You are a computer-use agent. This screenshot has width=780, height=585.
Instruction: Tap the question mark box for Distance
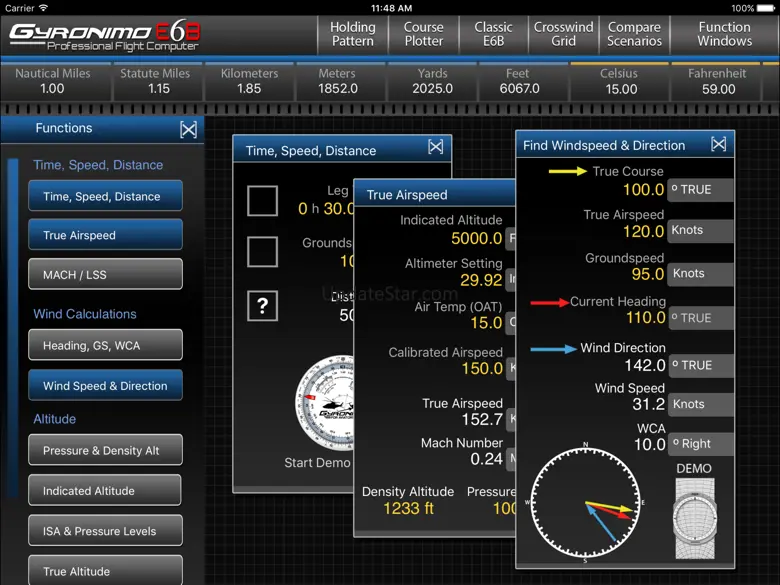click(263, 305)
